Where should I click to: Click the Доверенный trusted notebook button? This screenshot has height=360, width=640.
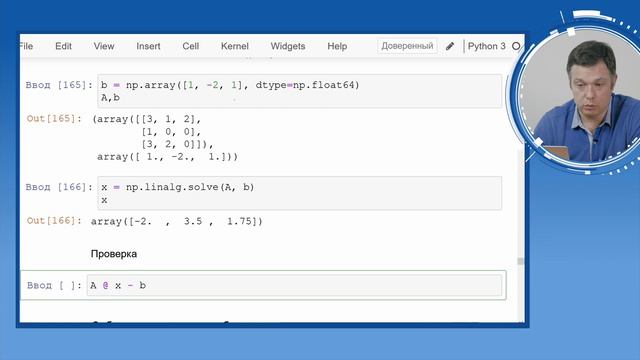407,46
